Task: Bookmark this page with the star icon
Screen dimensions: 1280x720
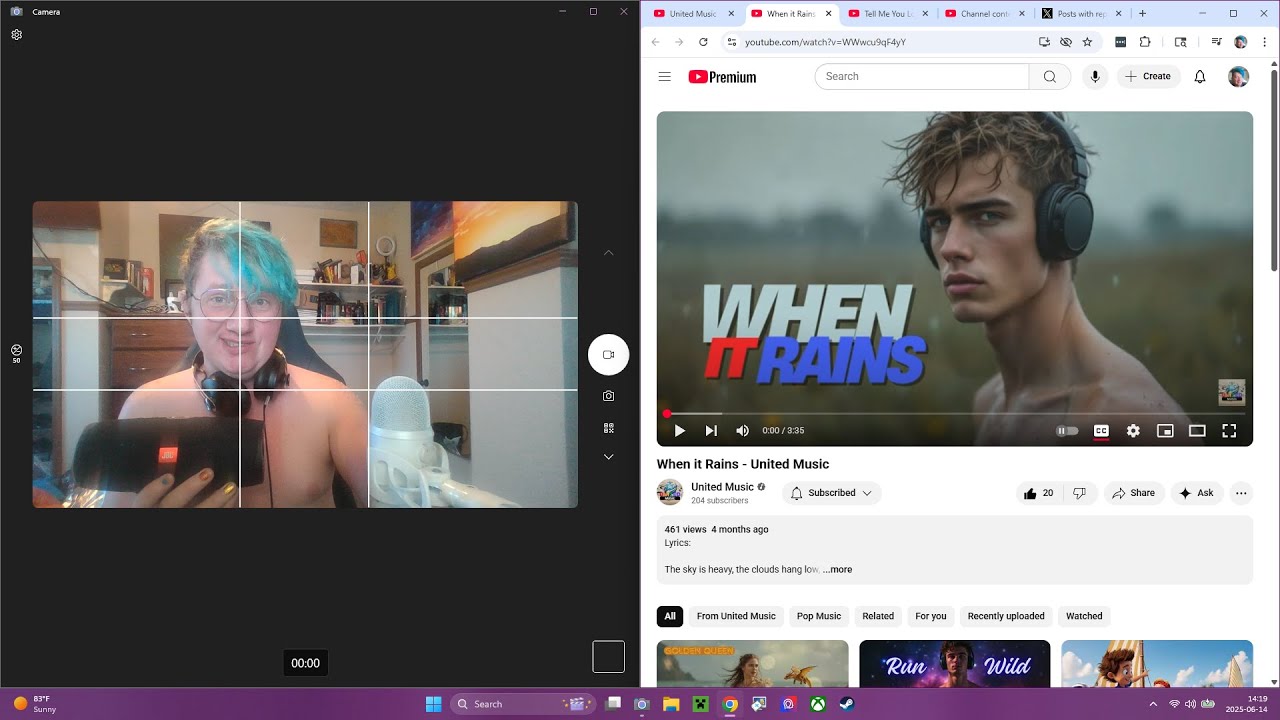Action: pyautogui.click(x=1087, y=42)
